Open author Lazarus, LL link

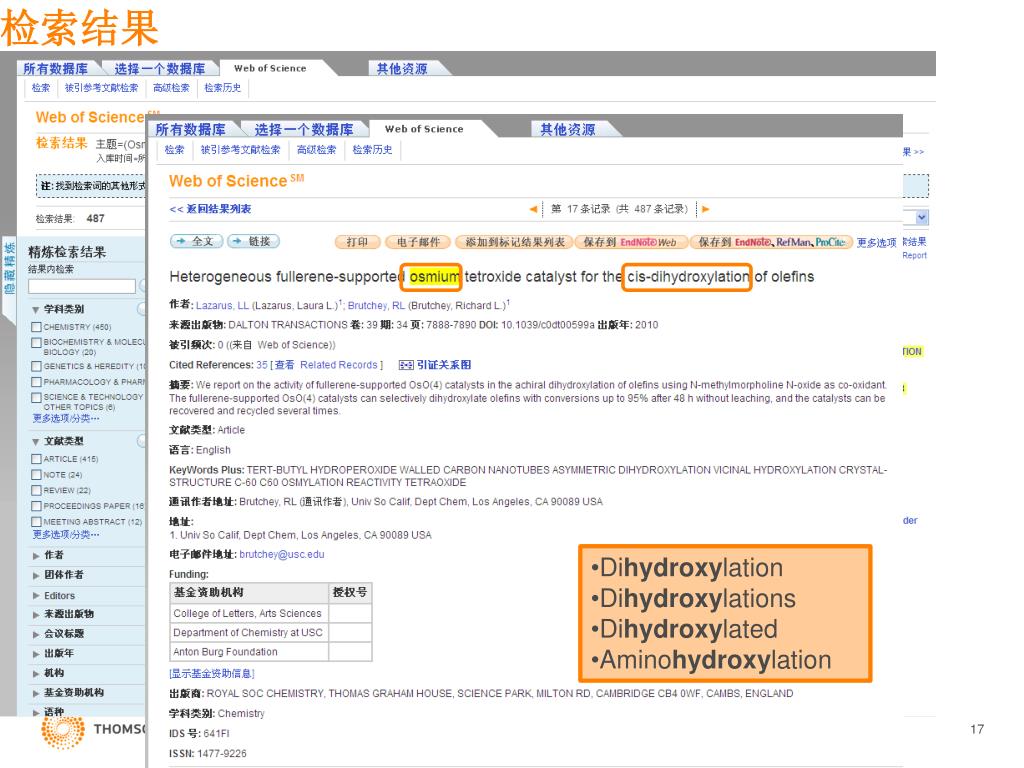(222, 306)
